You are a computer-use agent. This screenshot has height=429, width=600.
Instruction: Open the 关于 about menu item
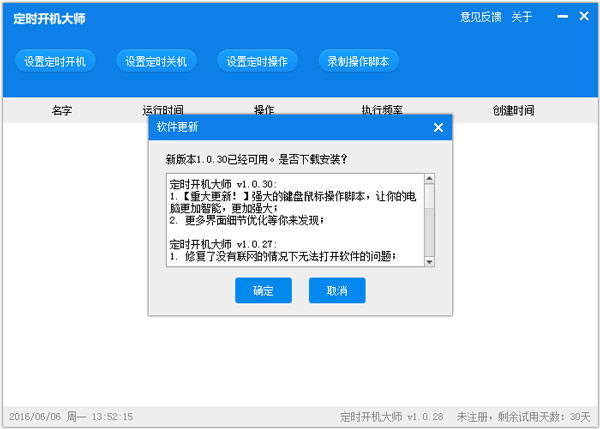(x=522, y=17)
